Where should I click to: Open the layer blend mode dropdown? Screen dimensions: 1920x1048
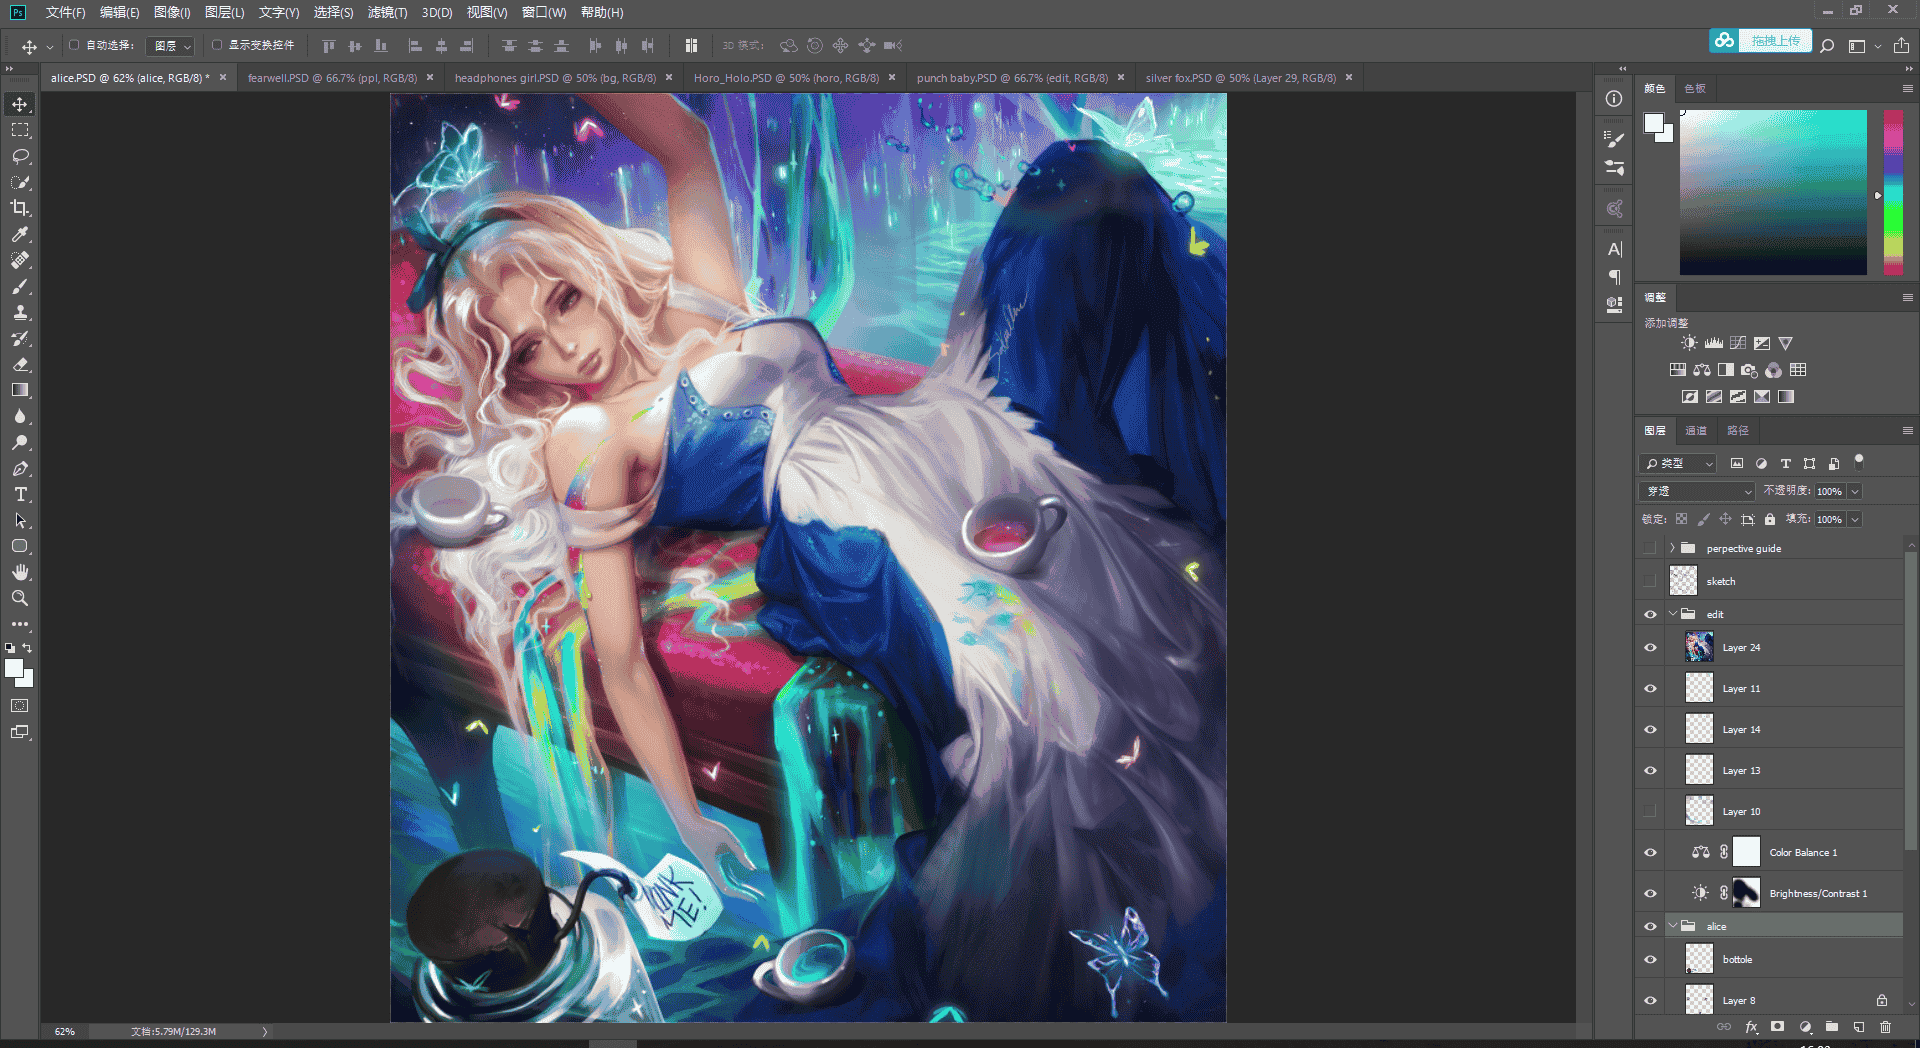(x=1697, y=491)
